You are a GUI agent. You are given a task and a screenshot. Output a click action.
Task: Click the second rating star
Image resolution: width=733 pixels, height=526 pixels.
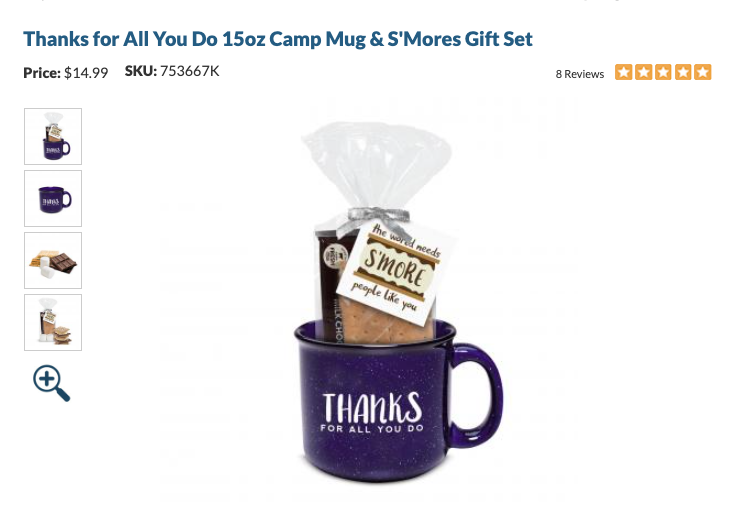643,72
